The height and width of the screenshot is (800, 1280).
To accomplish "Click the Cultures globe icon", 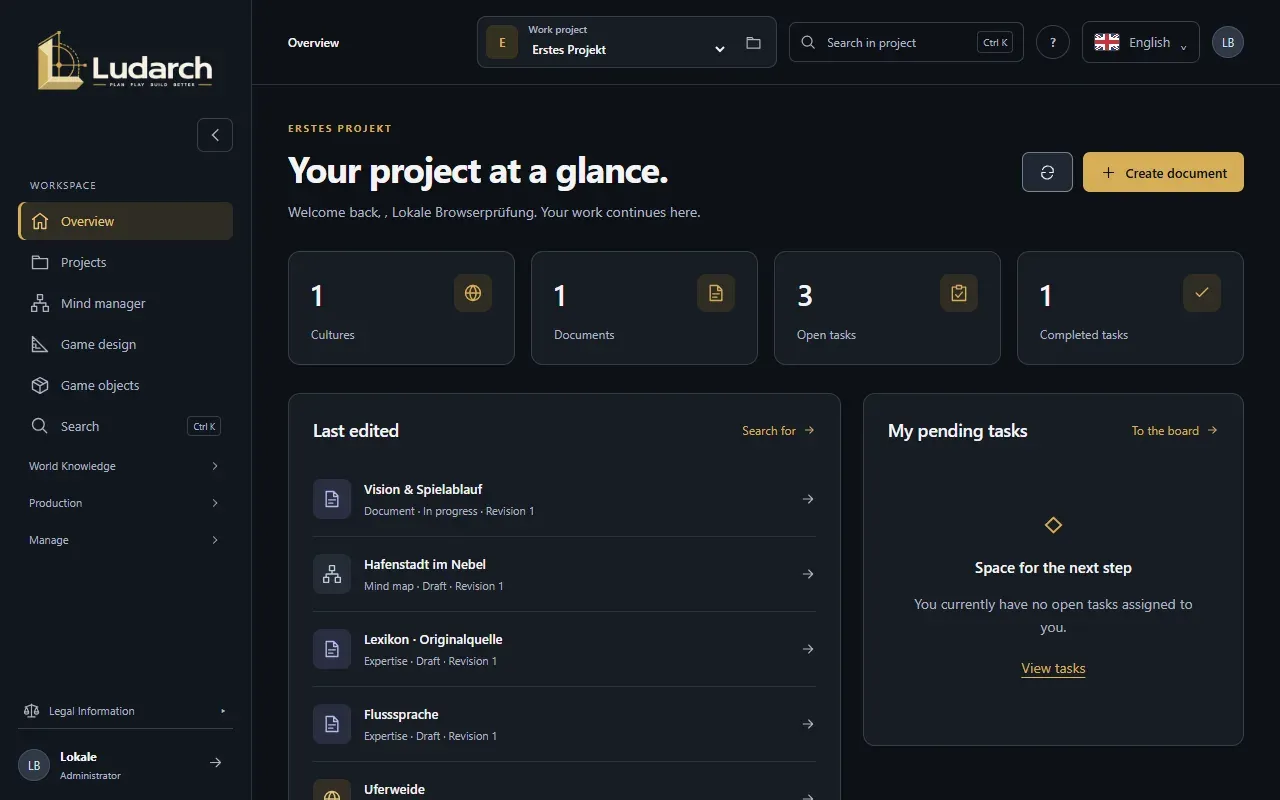I will (x=473, y=294).
